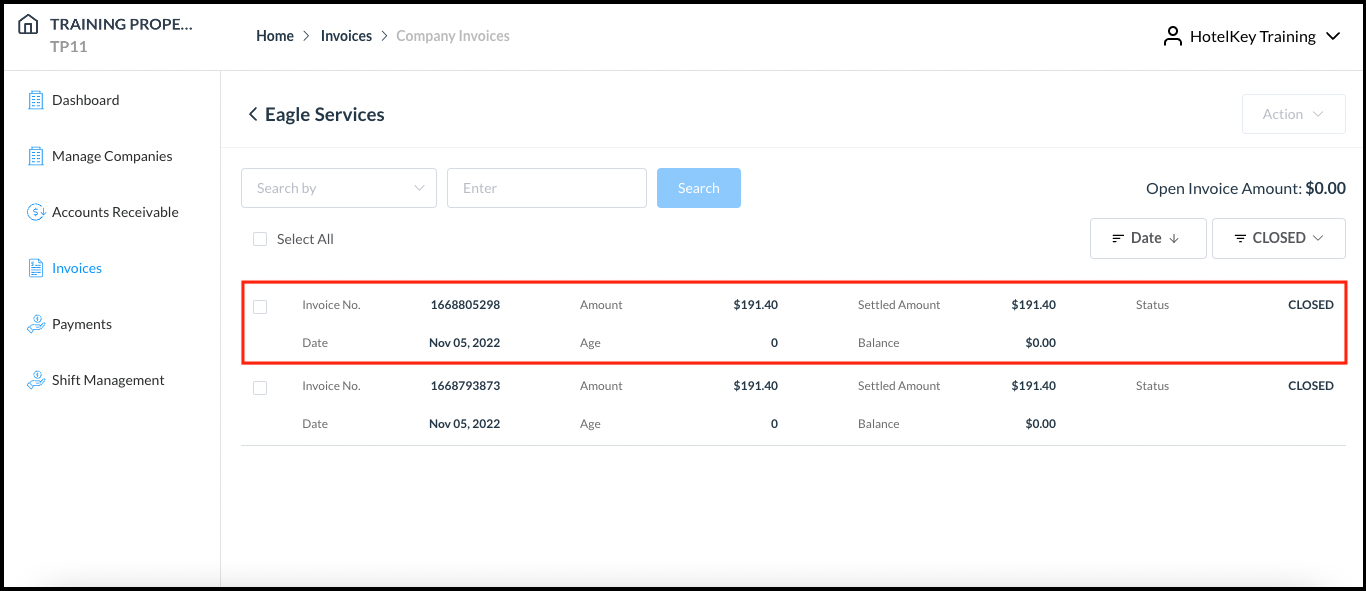Image resolution: width=1366 pixels, height=591 pixels.
Task: Click the user profile icon near HotelKey Training
Action: coord(1172,36)
